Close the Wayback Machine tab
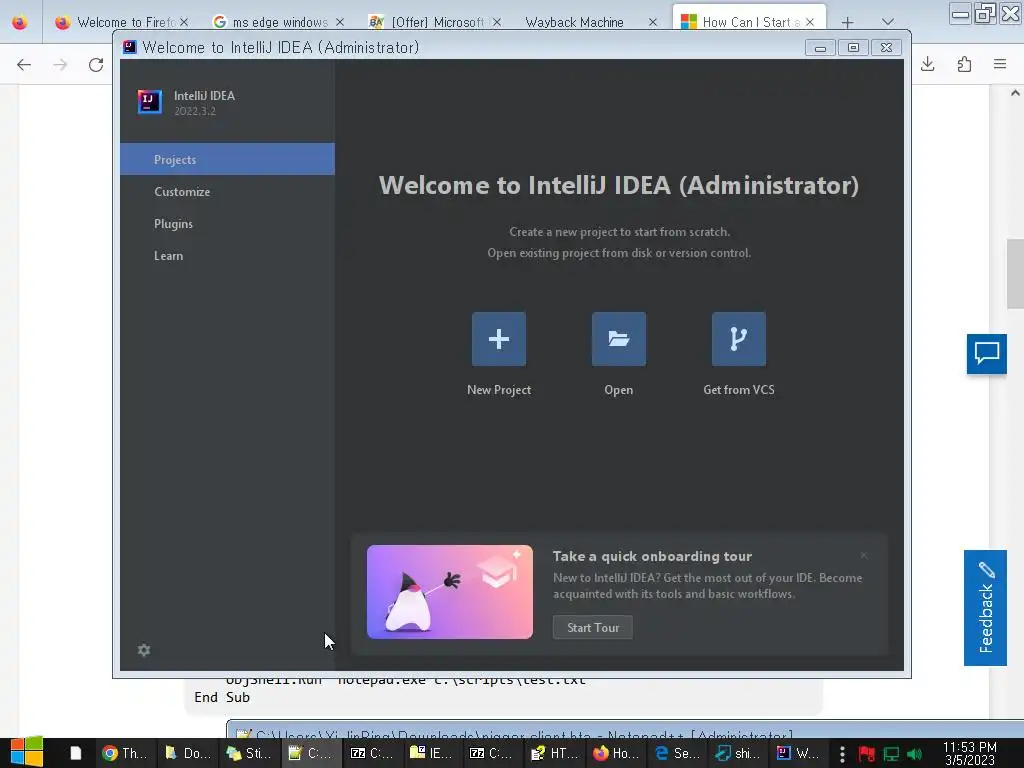 click(652, 22)
